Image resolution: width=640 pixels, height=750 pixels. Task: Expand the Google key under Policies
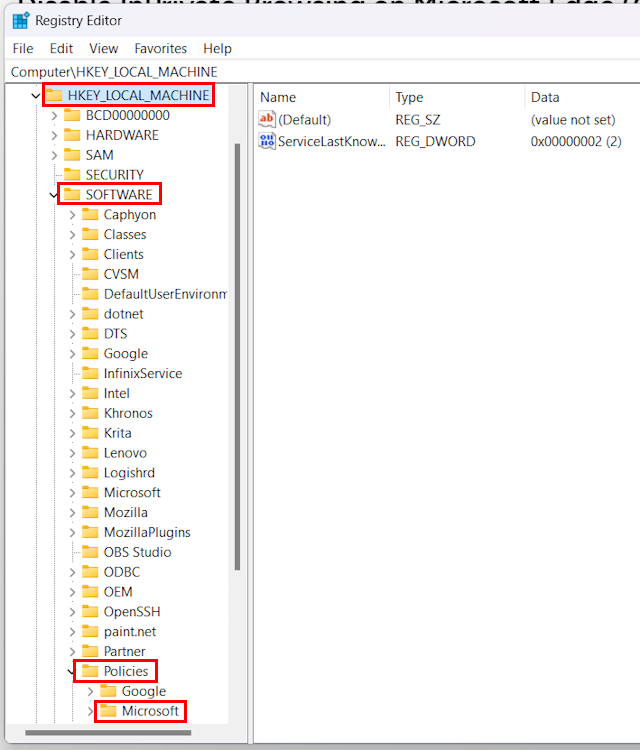pyautogui.click(x=90, y=691)
